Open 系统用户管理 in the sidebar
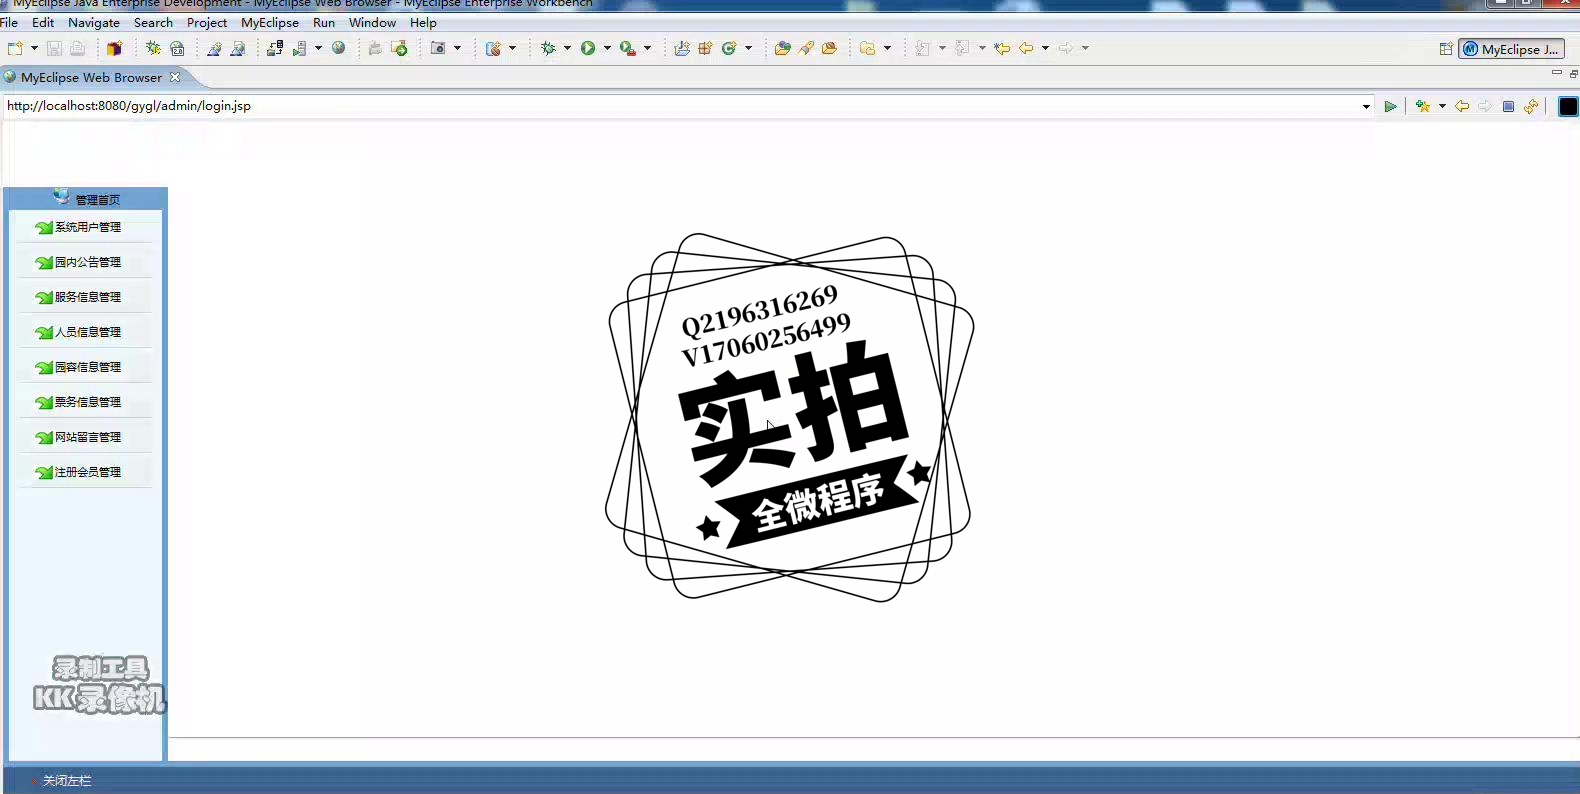Image resolution: width=1580 pixels, height=794 pixels. 87,227
